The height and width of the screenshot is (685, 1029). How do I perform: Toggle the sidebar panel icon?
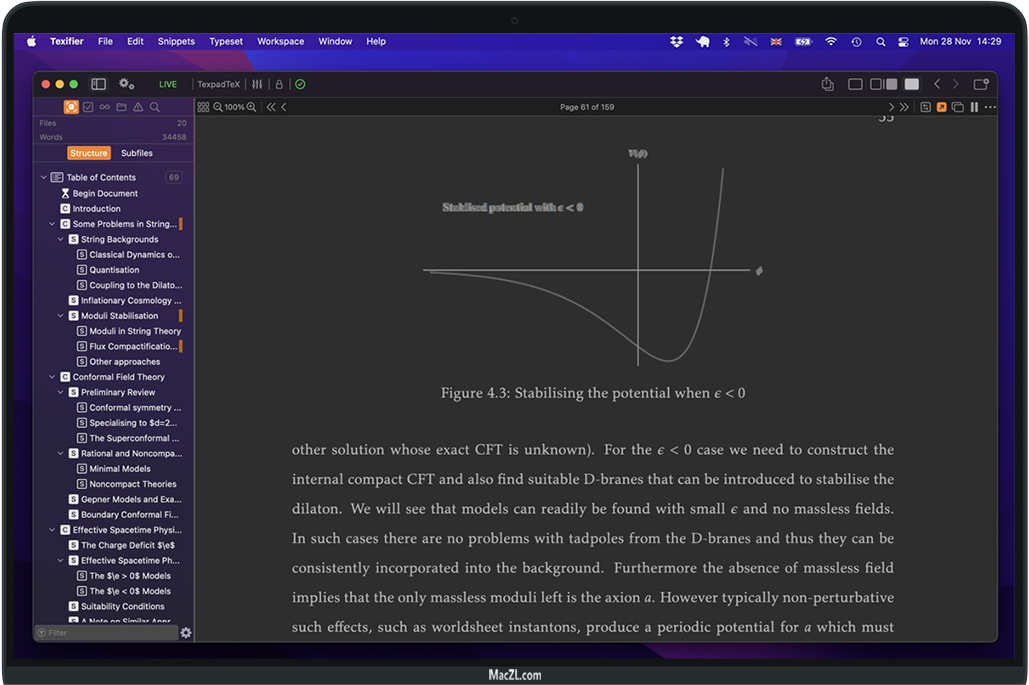(x=98, y=85)
